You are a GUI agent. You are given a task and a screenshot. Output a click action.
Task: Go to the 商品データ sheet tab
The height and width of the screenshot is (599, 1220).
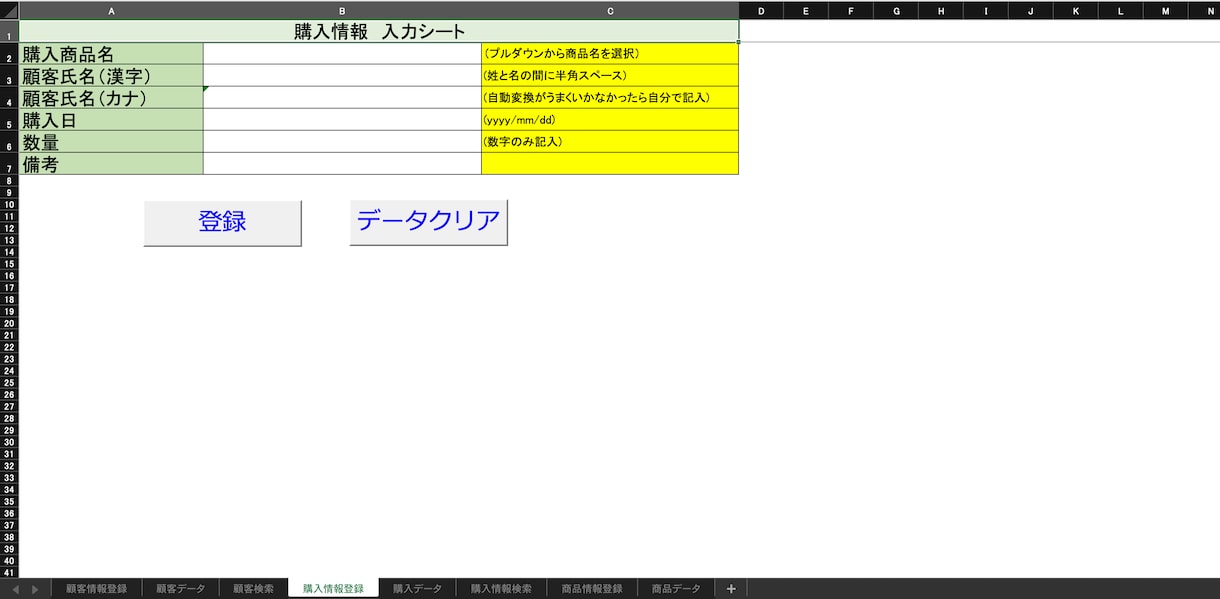pyautogui.click(x=676, y=589)
